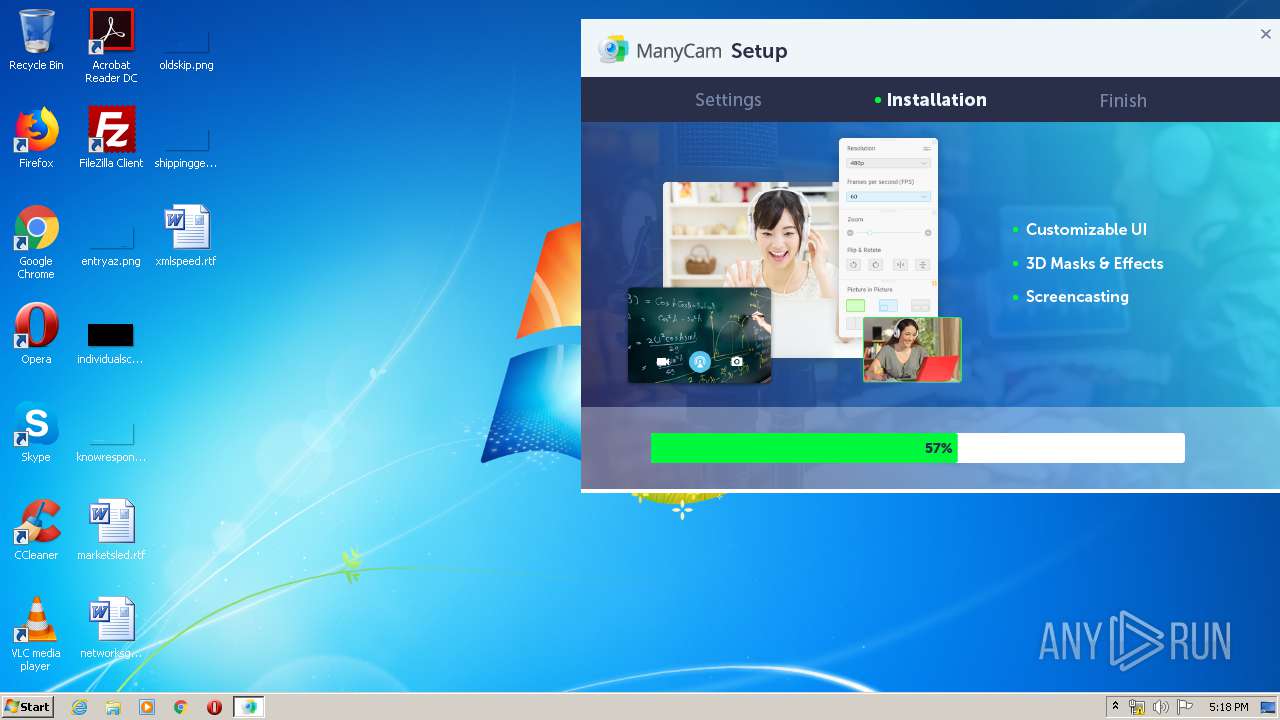Image resolution: width=1280 pixels, height=720 pixels.
Task: Click the 3D Masks & Effects text
Action: point(1094,263)
